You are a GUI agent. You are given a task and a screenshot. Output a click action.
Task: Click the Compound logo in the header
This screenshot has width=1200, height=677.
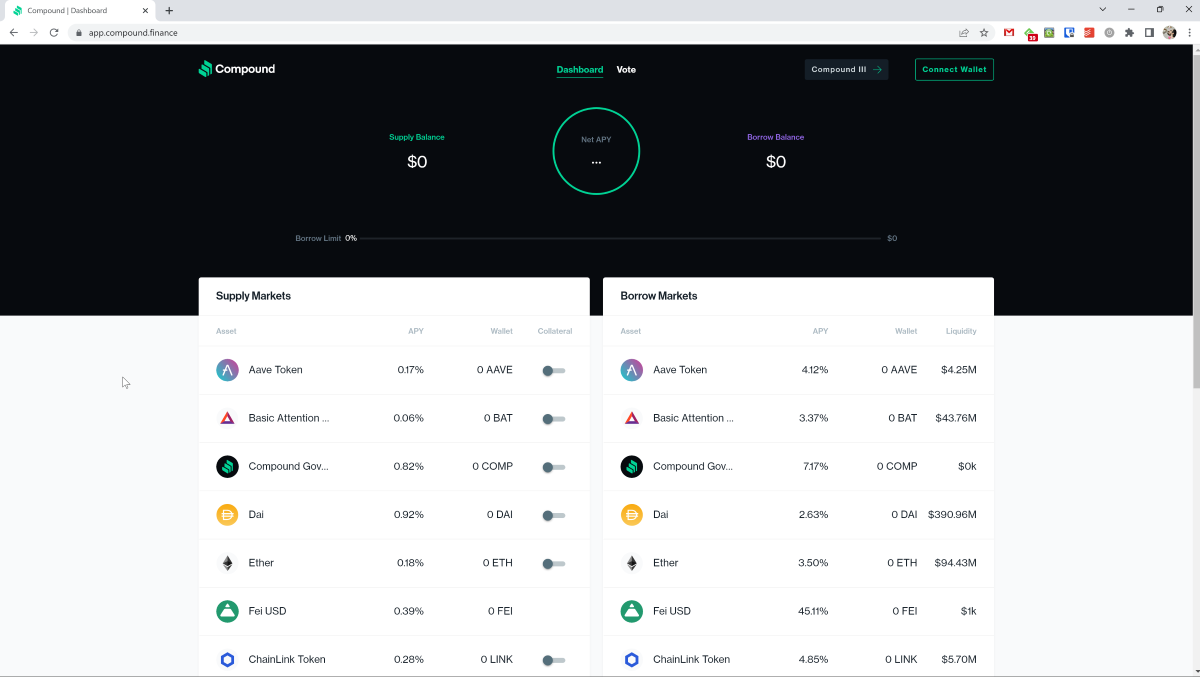237,69
